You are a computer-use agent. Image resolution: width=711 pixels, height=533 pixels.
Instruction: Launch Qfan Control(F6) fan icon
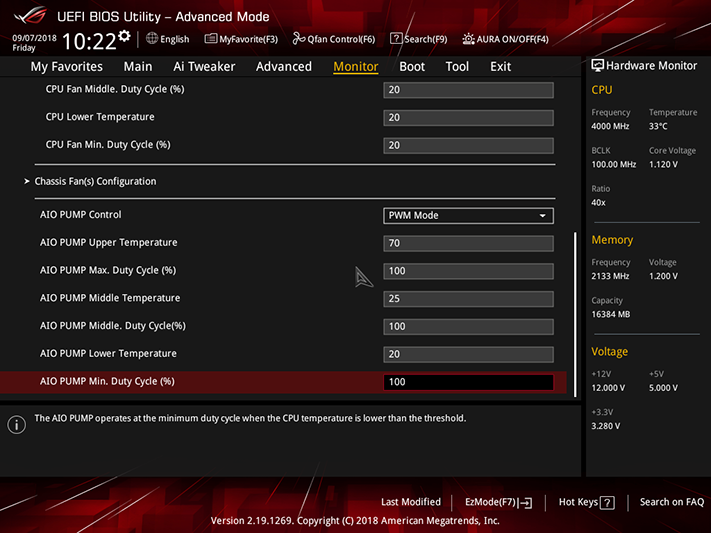tap(298, 39)
